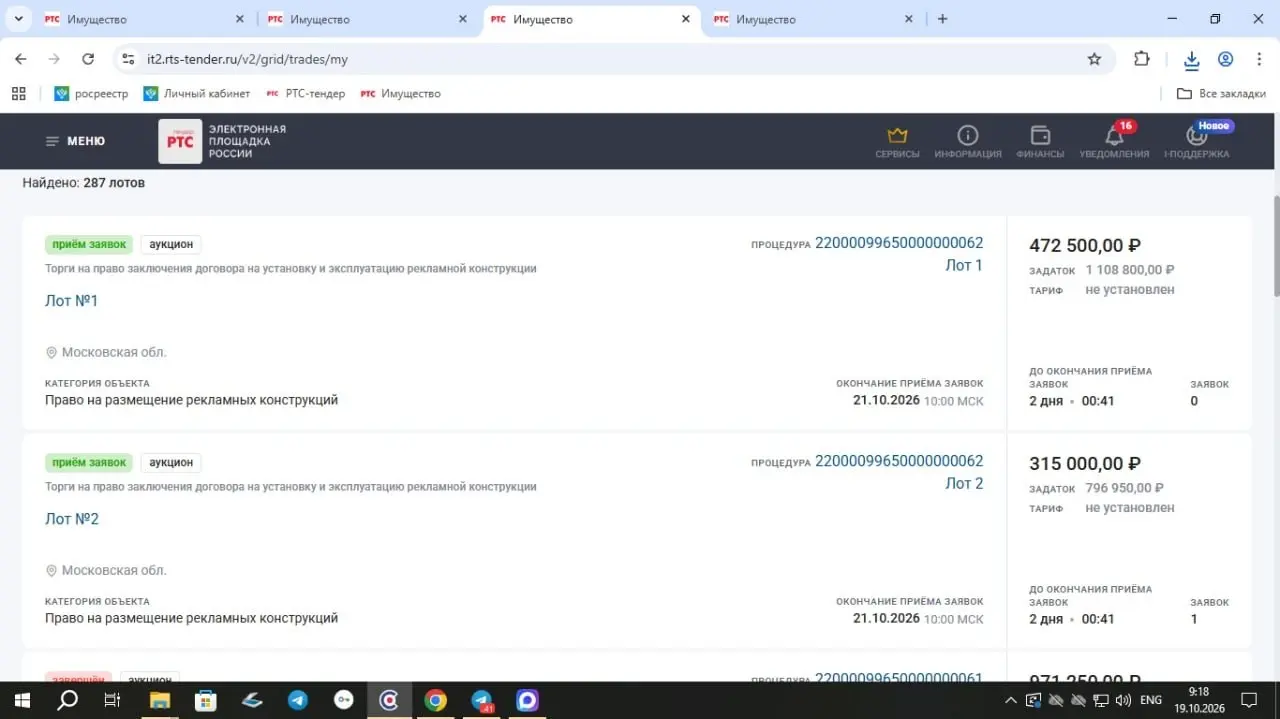The image size is (1280, 719).
Task: Open the Лот №1 title link
Action: click(72, 301)
